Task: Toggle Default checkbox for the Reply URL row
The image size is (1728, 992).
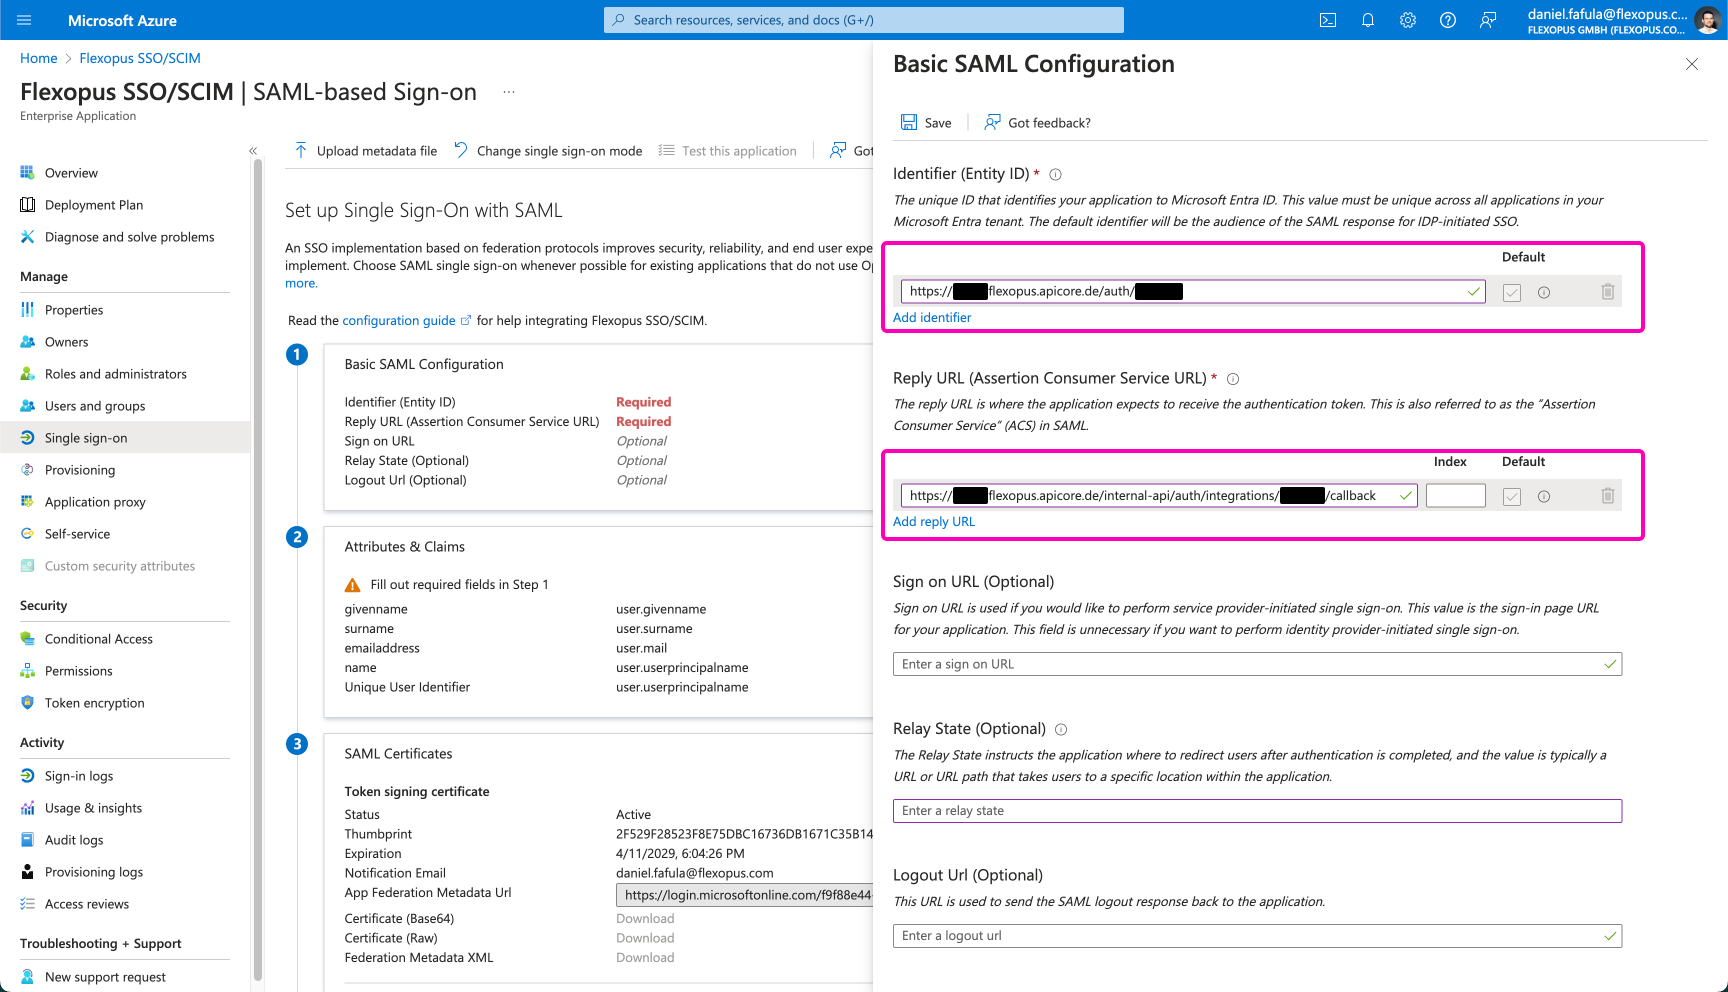Action: point(1512,497)
